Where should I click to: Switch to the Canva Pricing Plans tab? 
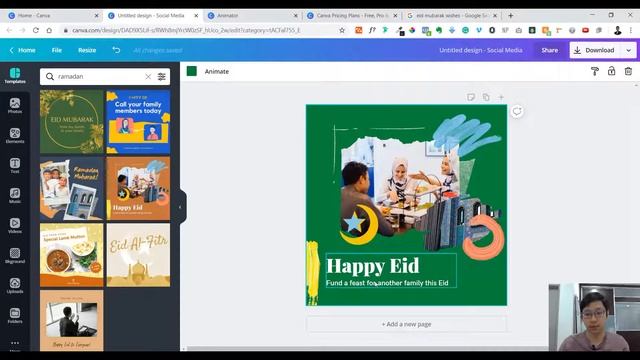[351, 16]
